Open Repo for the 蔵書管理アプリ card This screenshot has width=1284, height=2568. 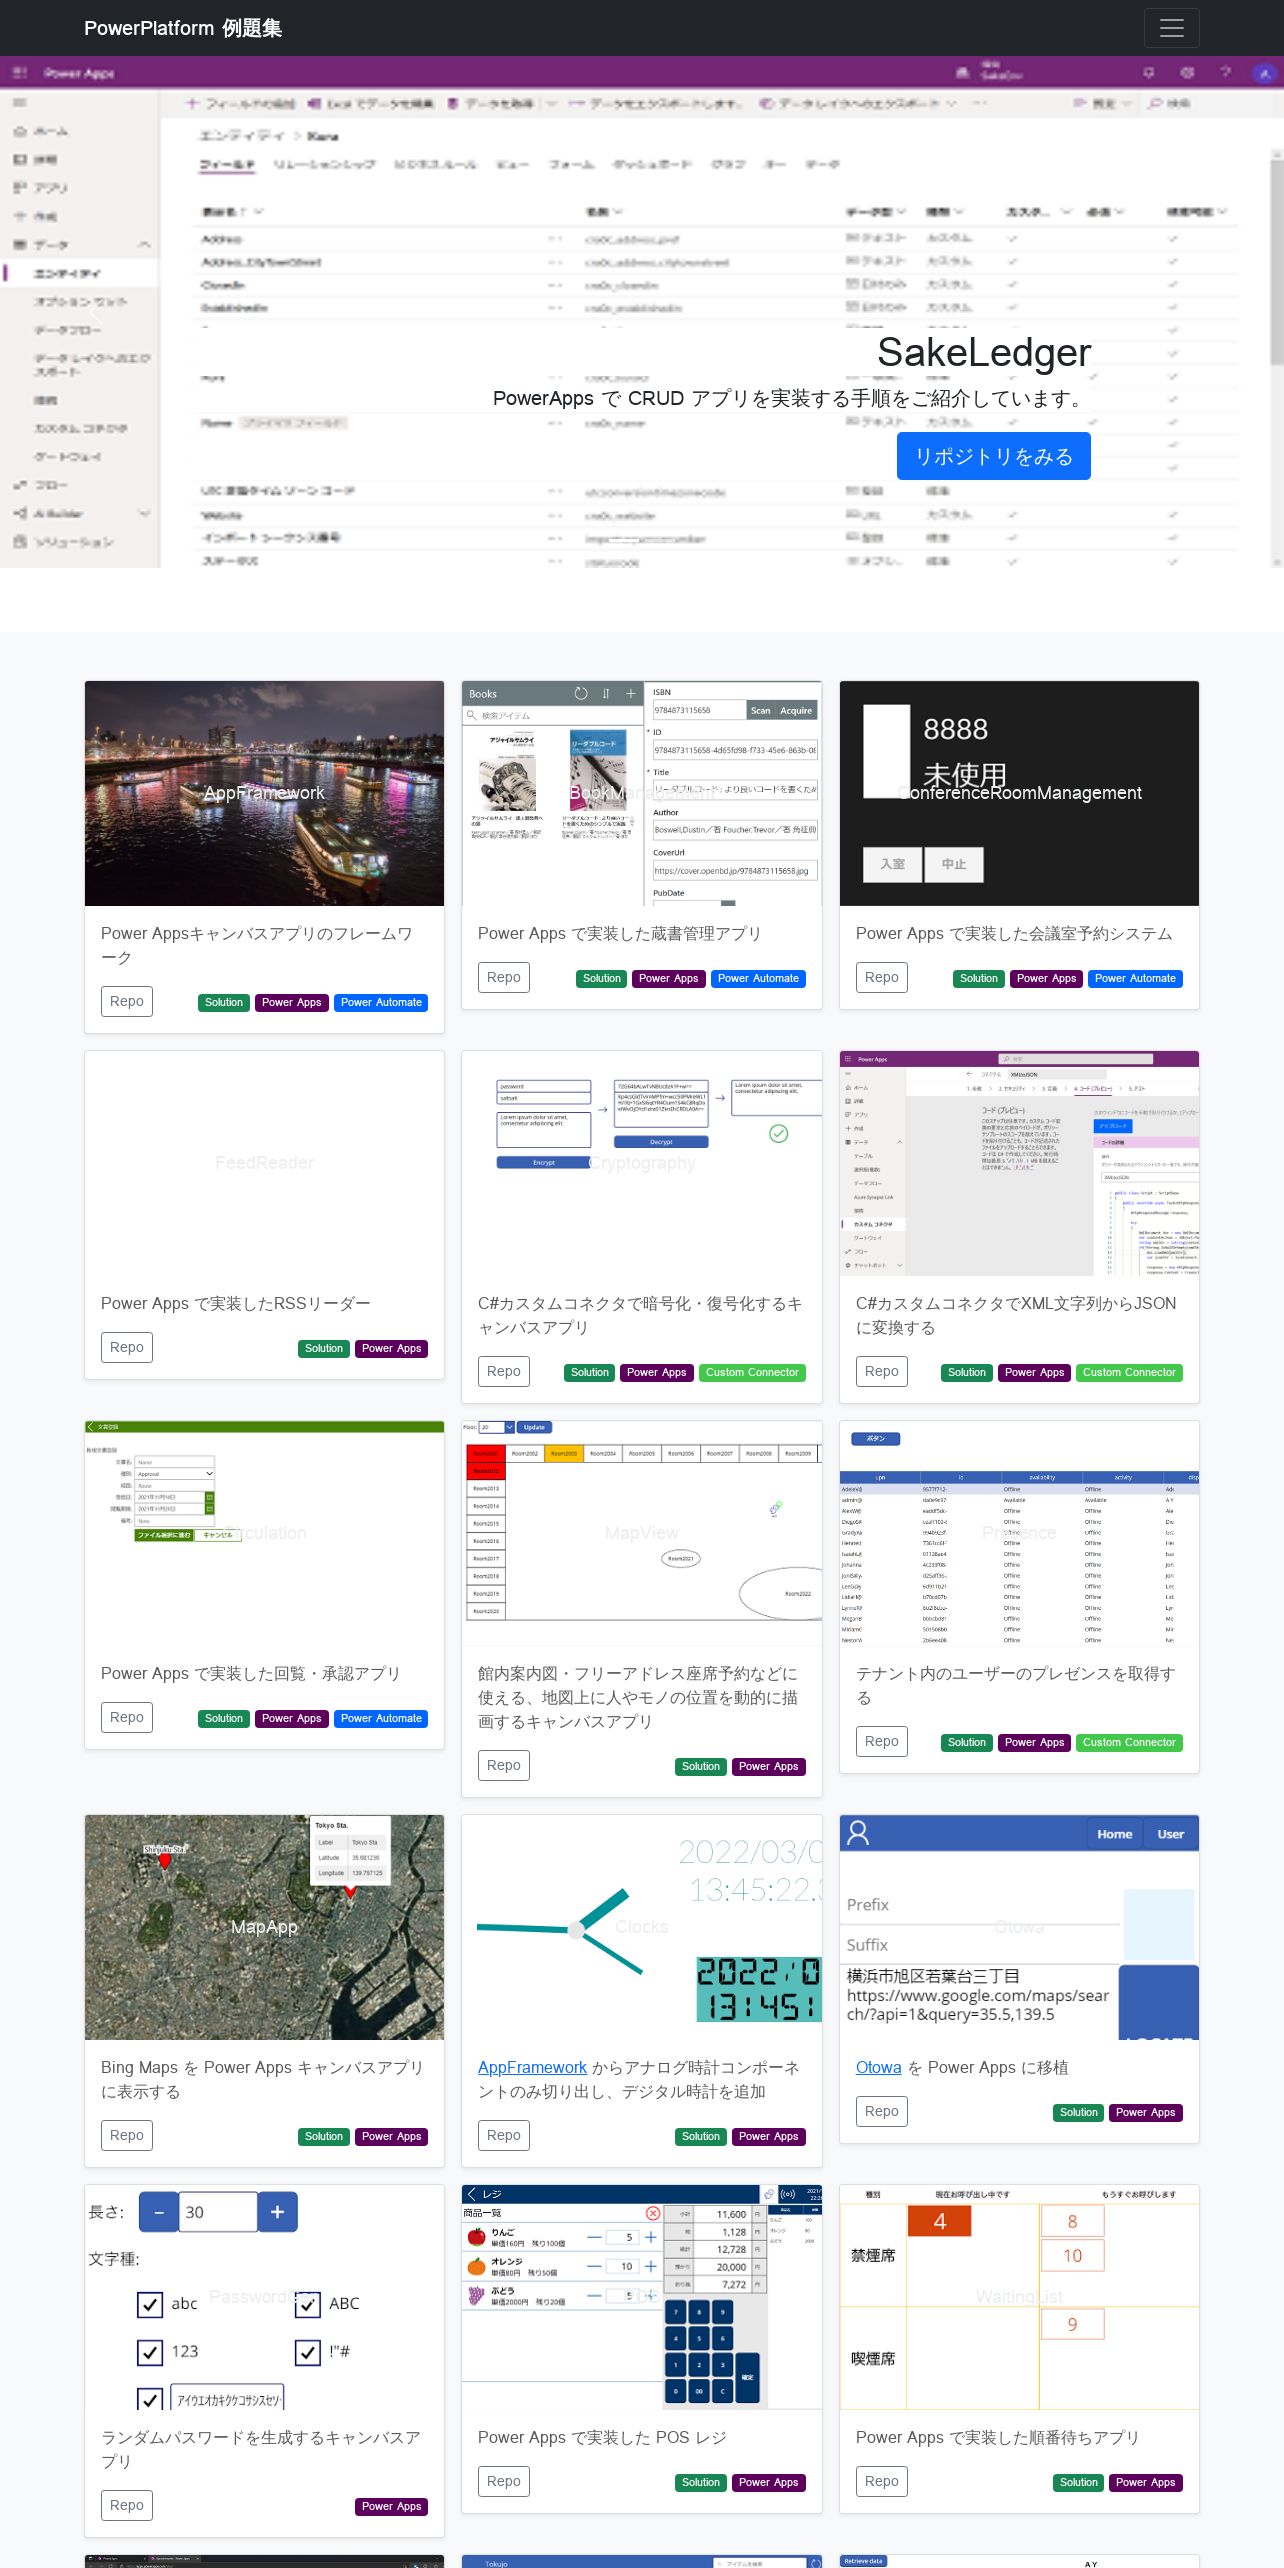(x=504, y=977)
